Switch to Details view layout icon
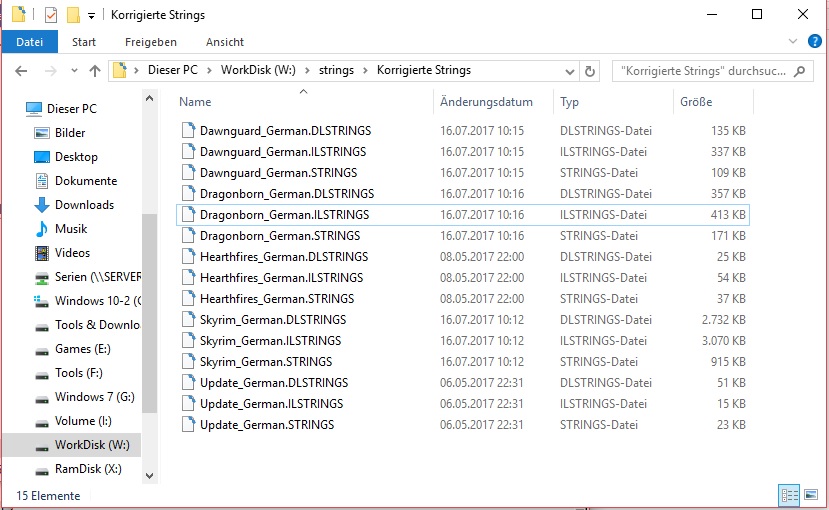Viewport: 829px width, 510px height. pyautogui.click(x=789, y=495)
